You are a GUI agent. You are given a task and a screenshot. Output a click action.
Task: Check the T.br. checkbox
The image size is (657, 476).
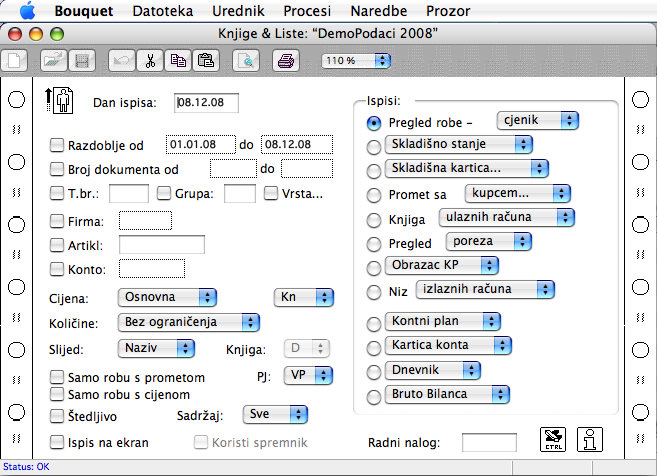(x=57, y=193)
